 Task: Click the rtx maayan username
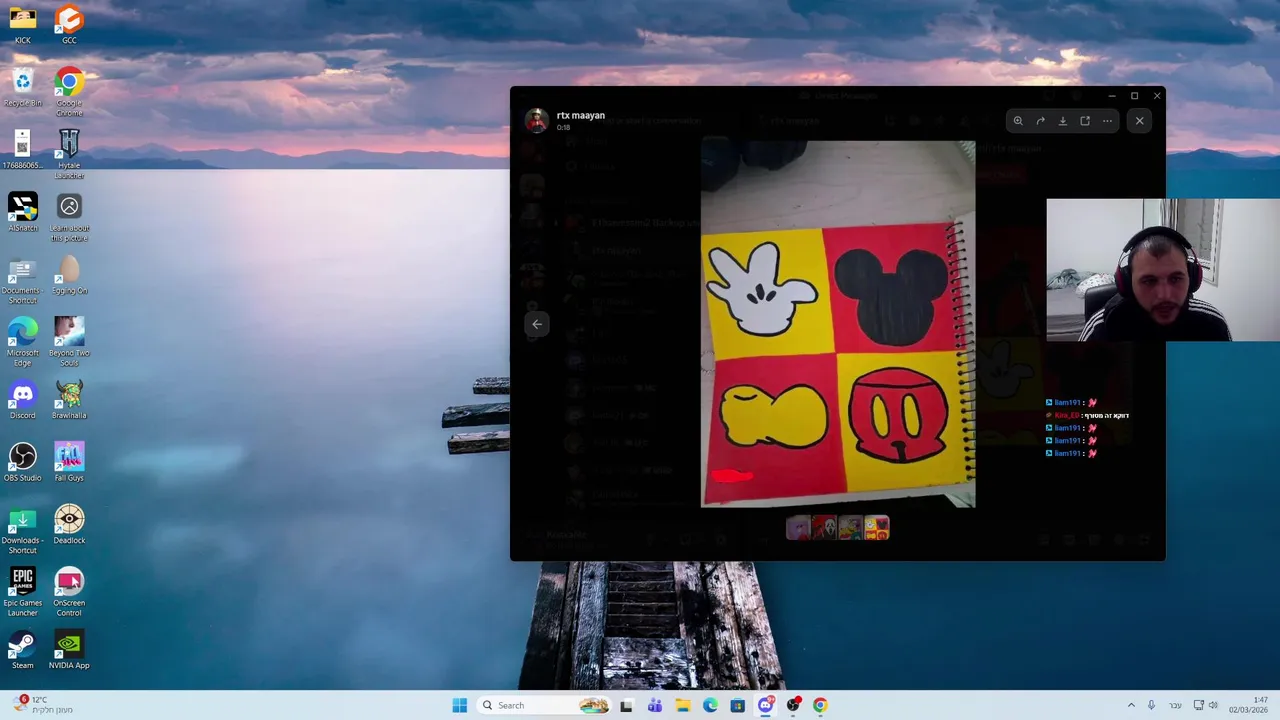(x=581, y=115)
